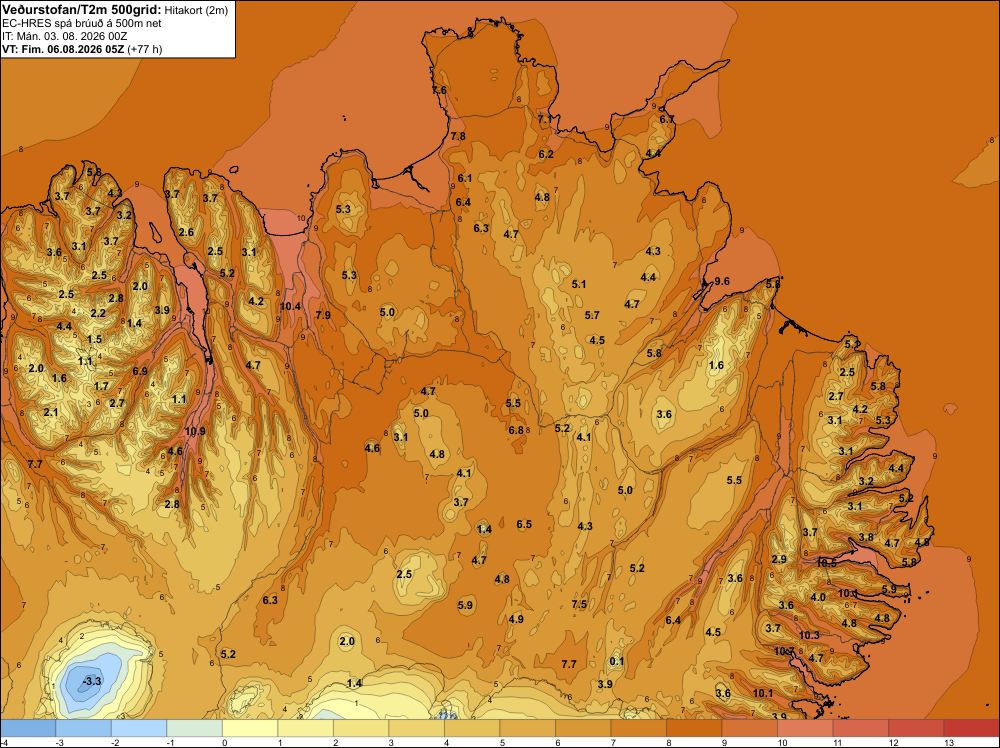Viewport: 1000px width, 748px height.
Task: Click the 9.6 coastal temperature label
Action: coord(722,281)
